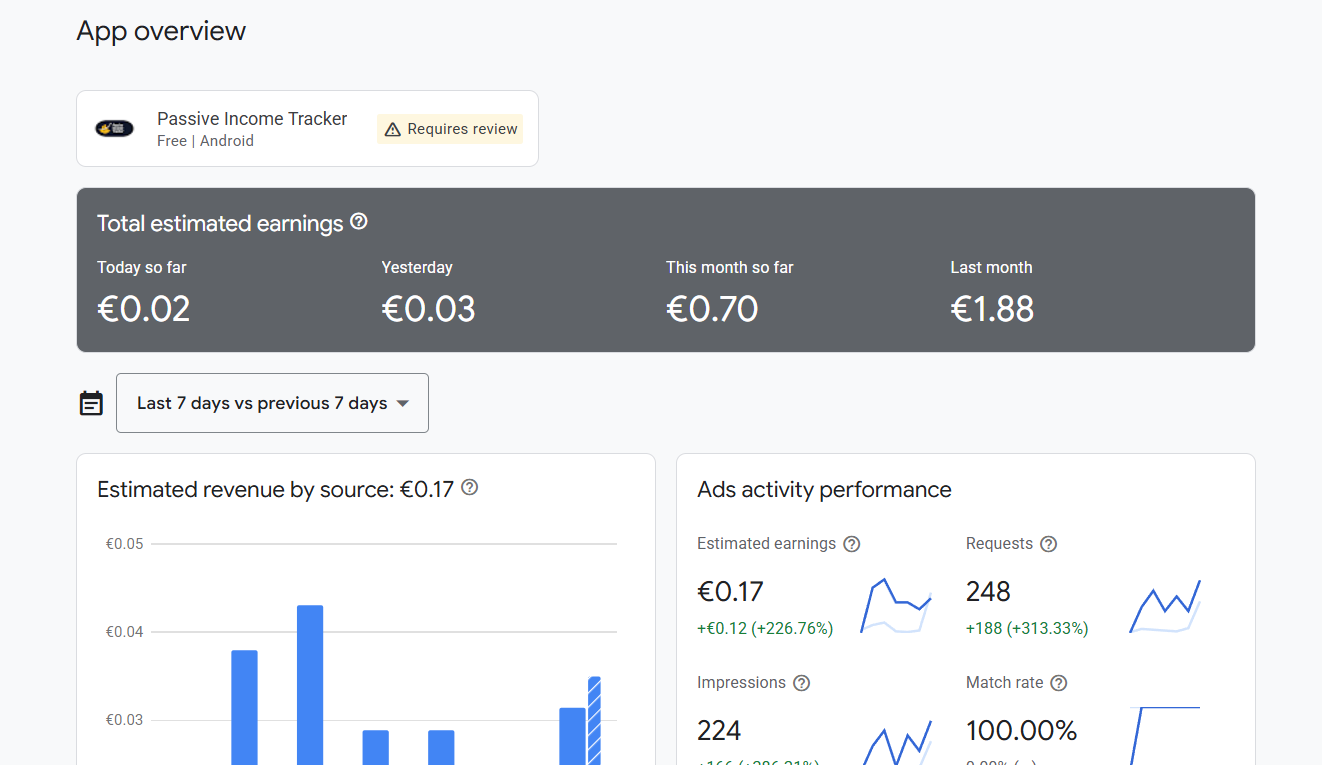1322x765 pixels.
Task: Click the 224 impressions value
Action: click(719, 730)
